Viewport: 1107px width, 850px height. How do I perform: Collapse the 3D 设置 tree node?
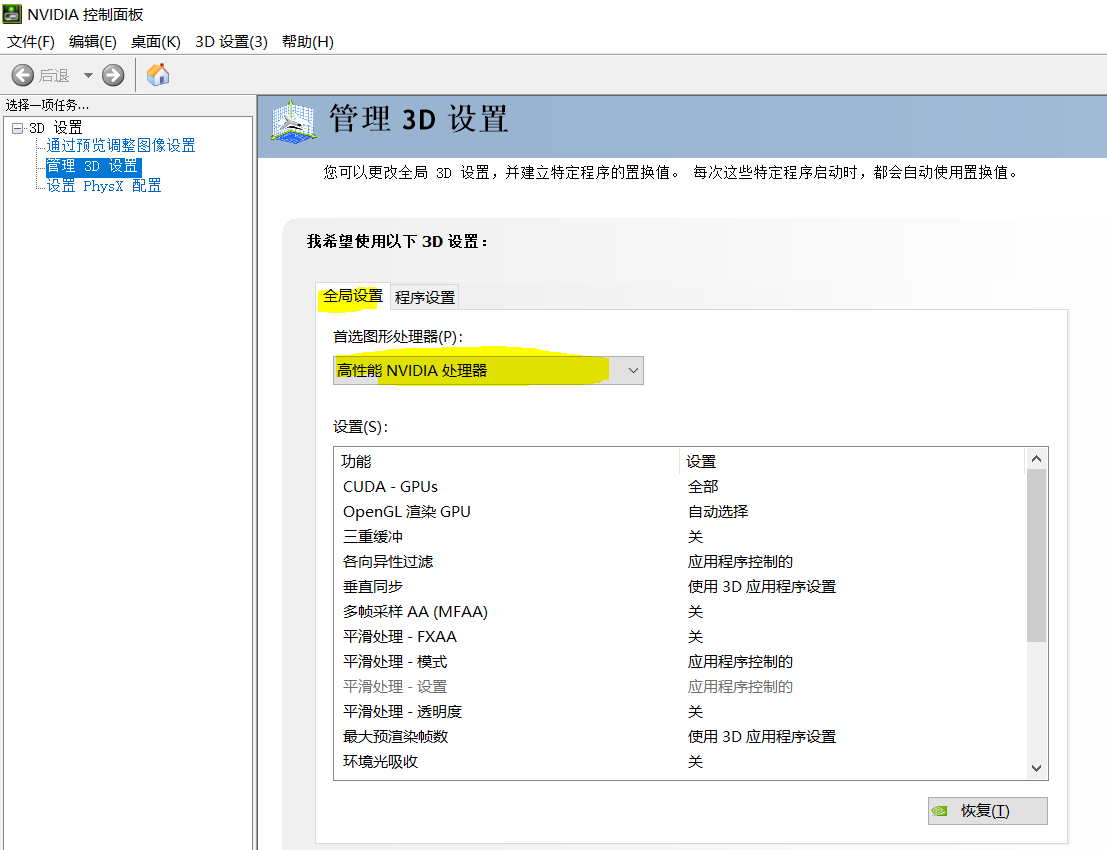[17, 128]
